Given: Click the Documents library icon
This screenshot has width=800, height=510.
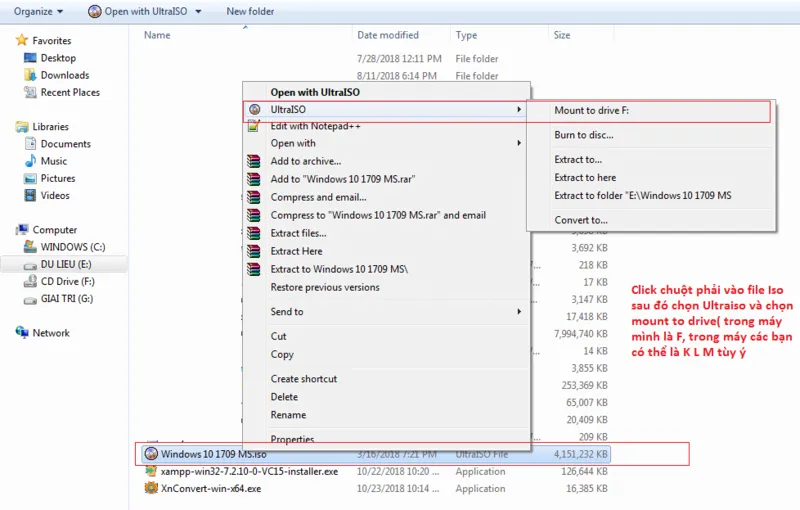Looking at the screenshot, I should (30, 144).
